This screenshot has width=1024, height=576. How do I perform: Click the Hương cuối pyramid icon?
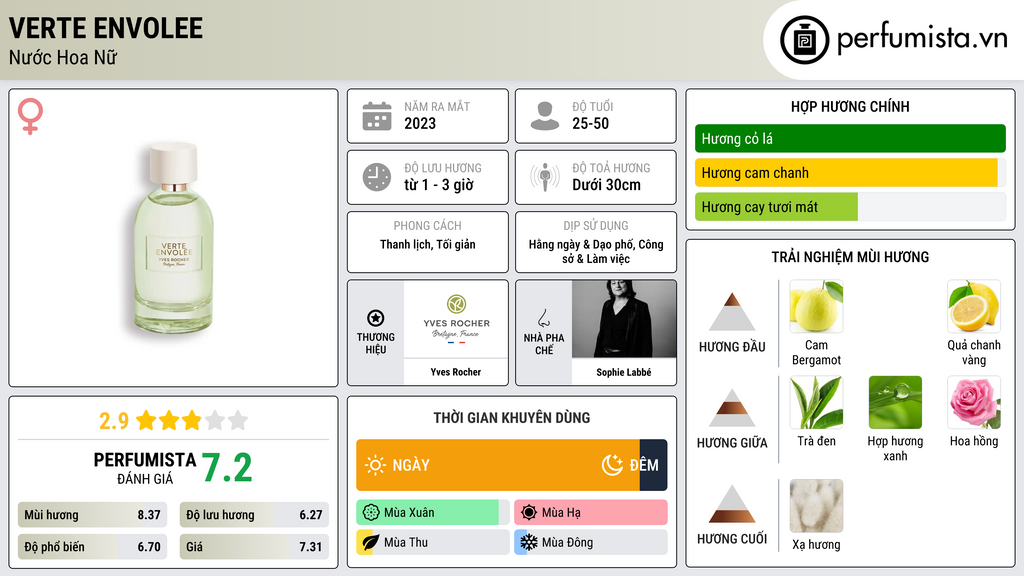pyautogui.click(x=732, y=504)
